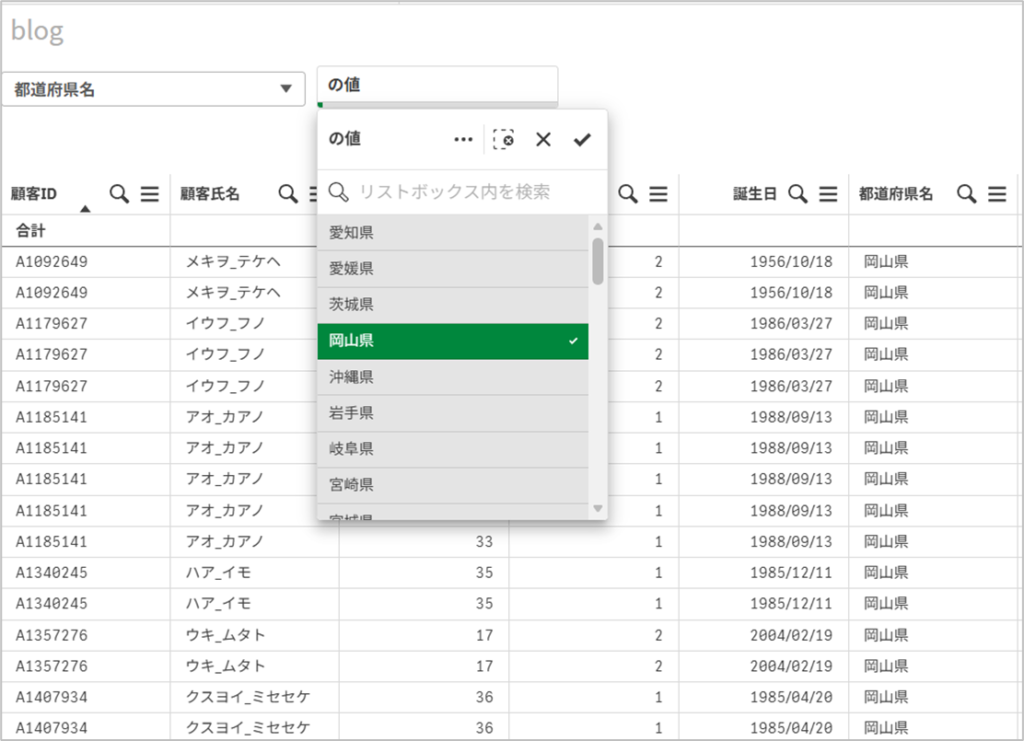Image resolution: width=1024 pixels, height=741 pixels.
Task: Open the listbox more options ellipsis menu
Action: 463,140
